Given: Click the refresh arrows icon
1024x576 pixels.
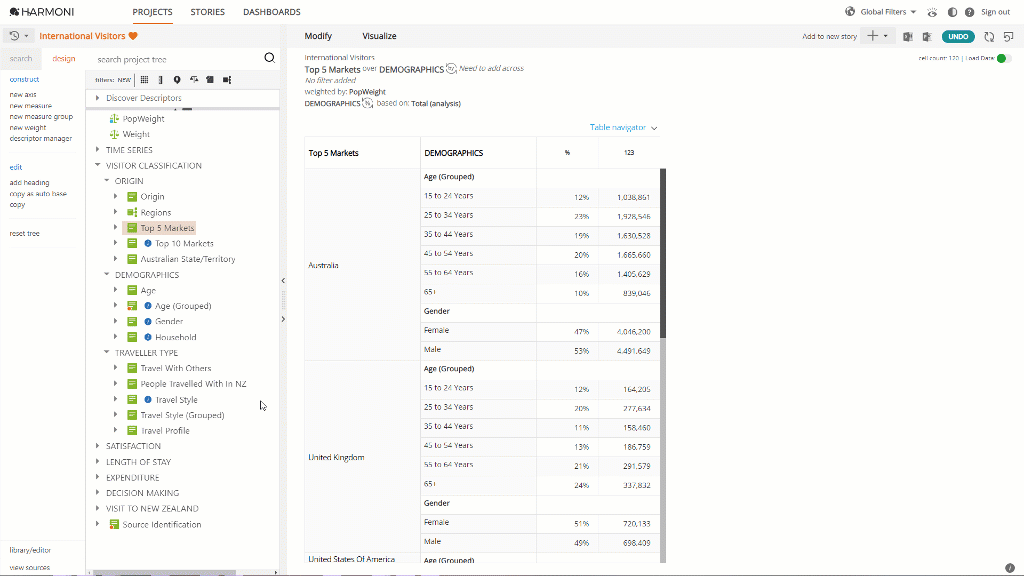Looking at the screenshot, I should (989, 37).
